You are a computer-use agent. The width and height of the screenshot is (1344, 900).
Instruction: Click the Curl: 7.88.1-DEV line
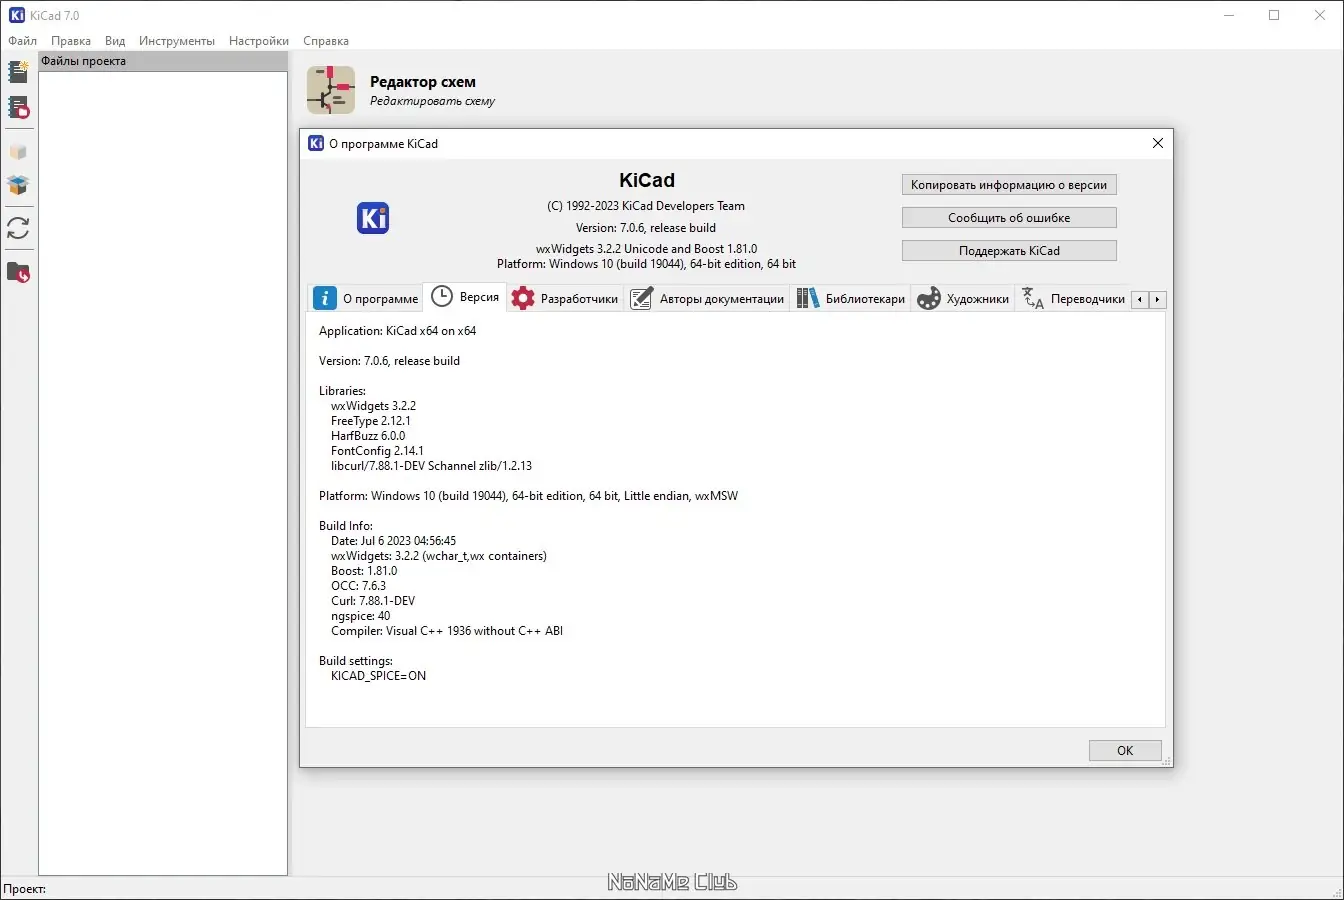tap(373, 601)
